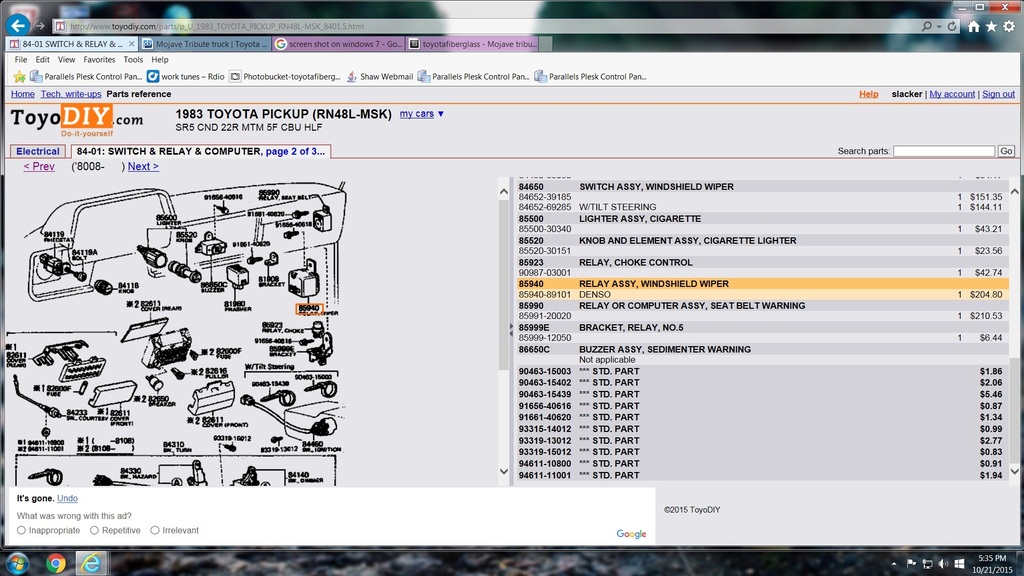Go to the Next diagram page

pos(143,167)
